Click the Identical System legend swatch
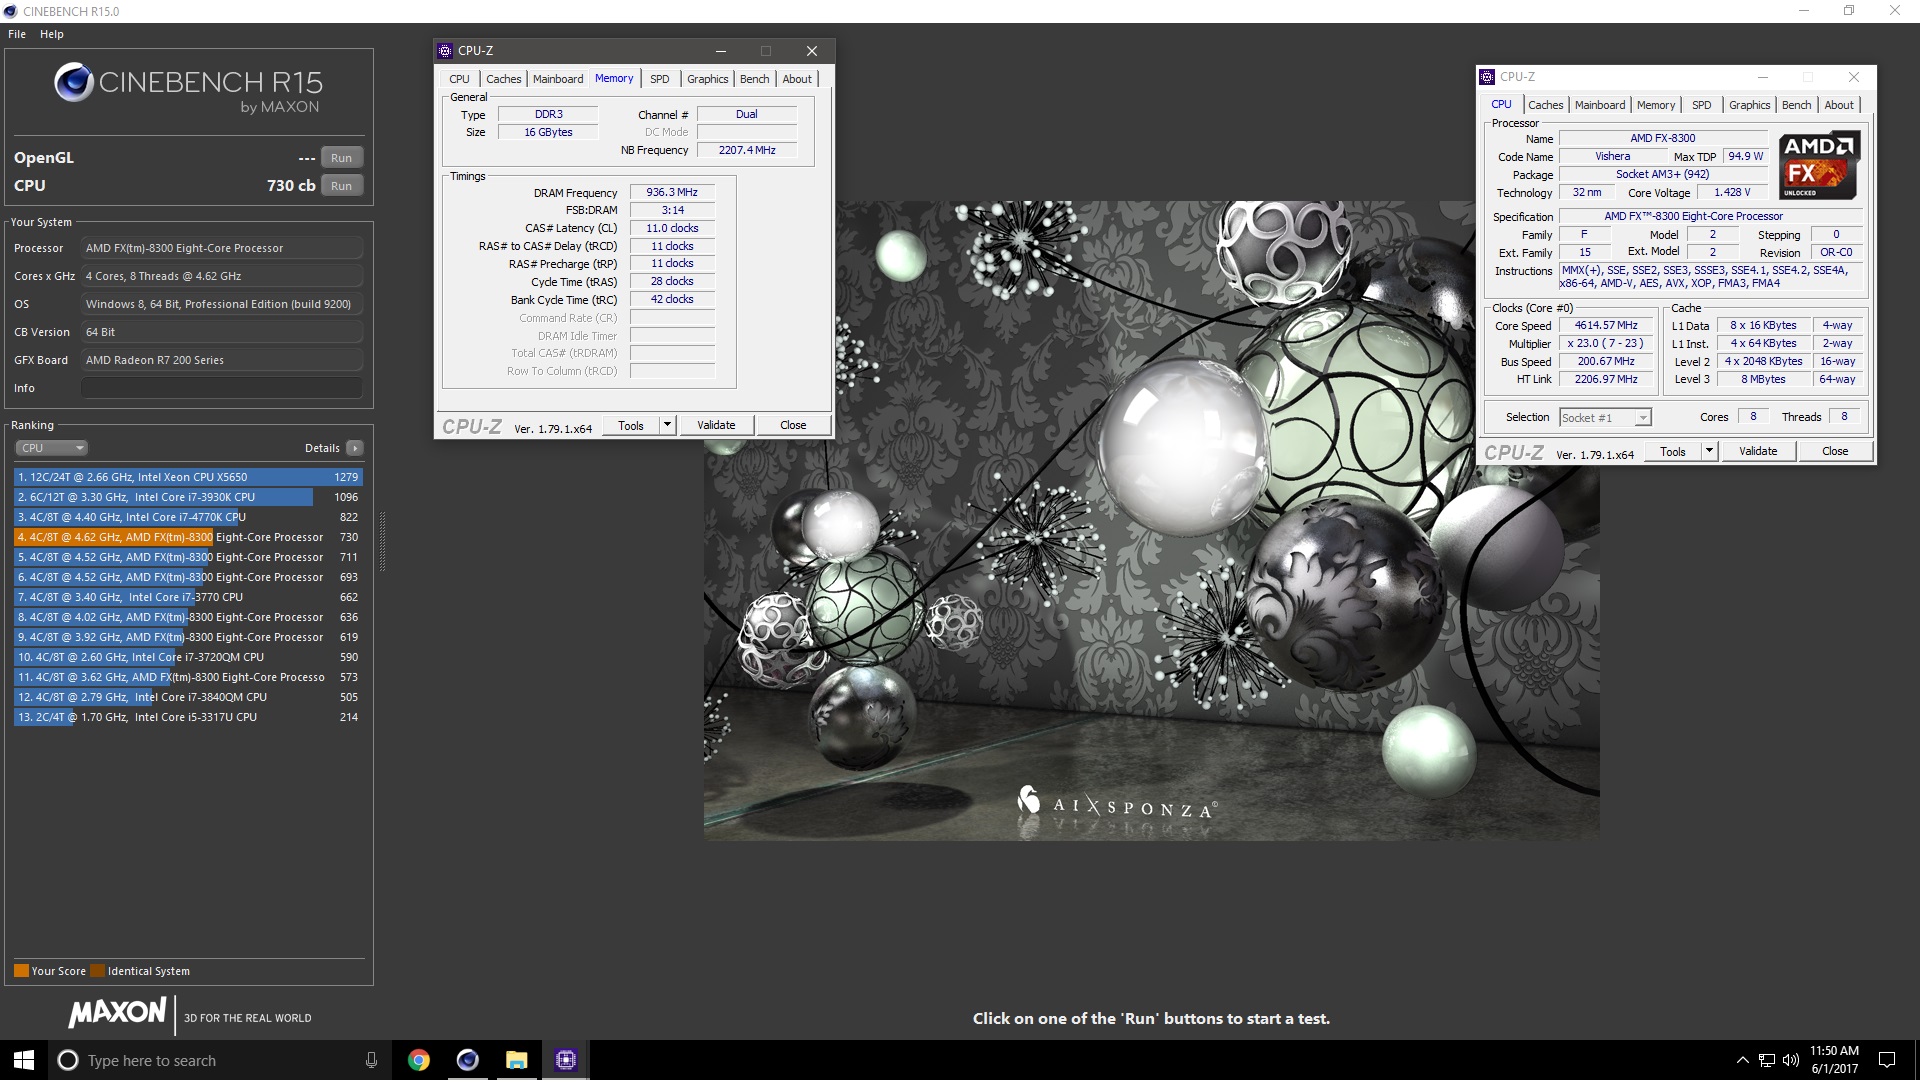 [x=97, y=971]
